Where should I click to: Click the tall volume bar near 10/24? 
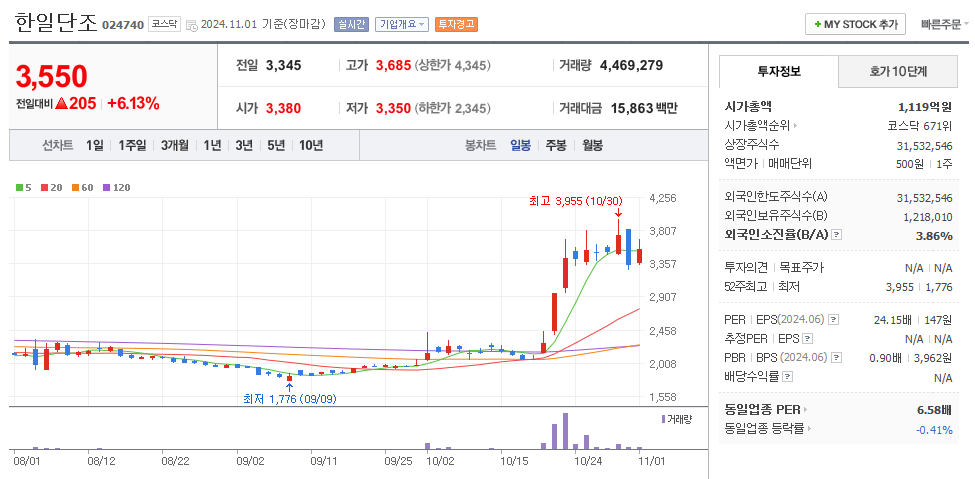point(565,431)
